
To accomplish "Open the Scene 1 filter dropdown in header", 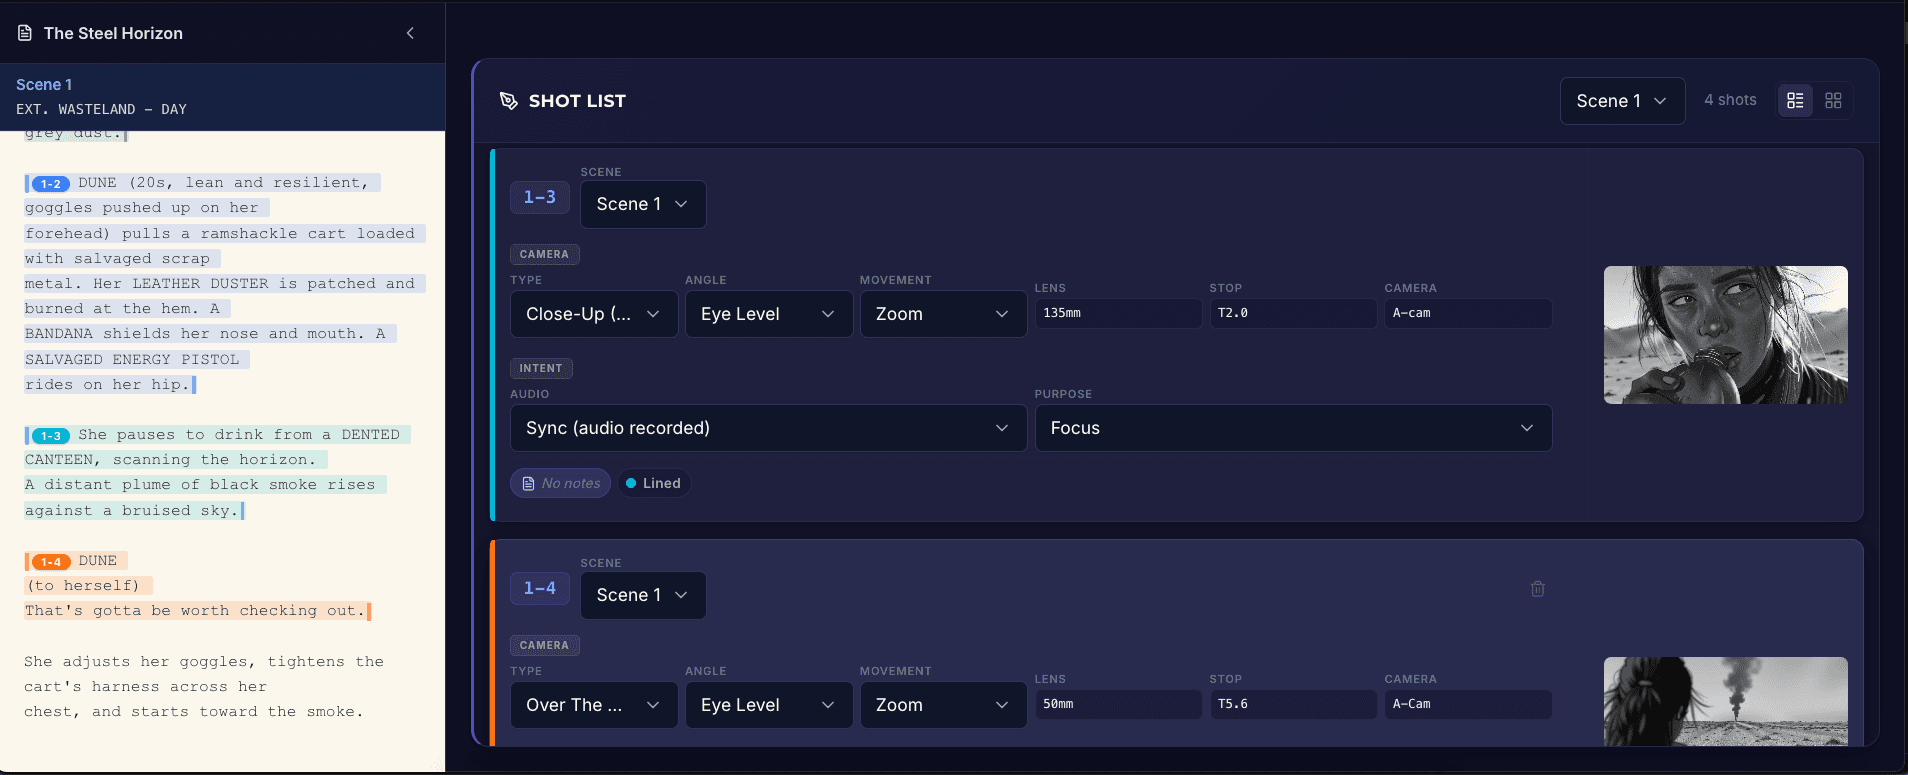I will (x=1622, y=101).
